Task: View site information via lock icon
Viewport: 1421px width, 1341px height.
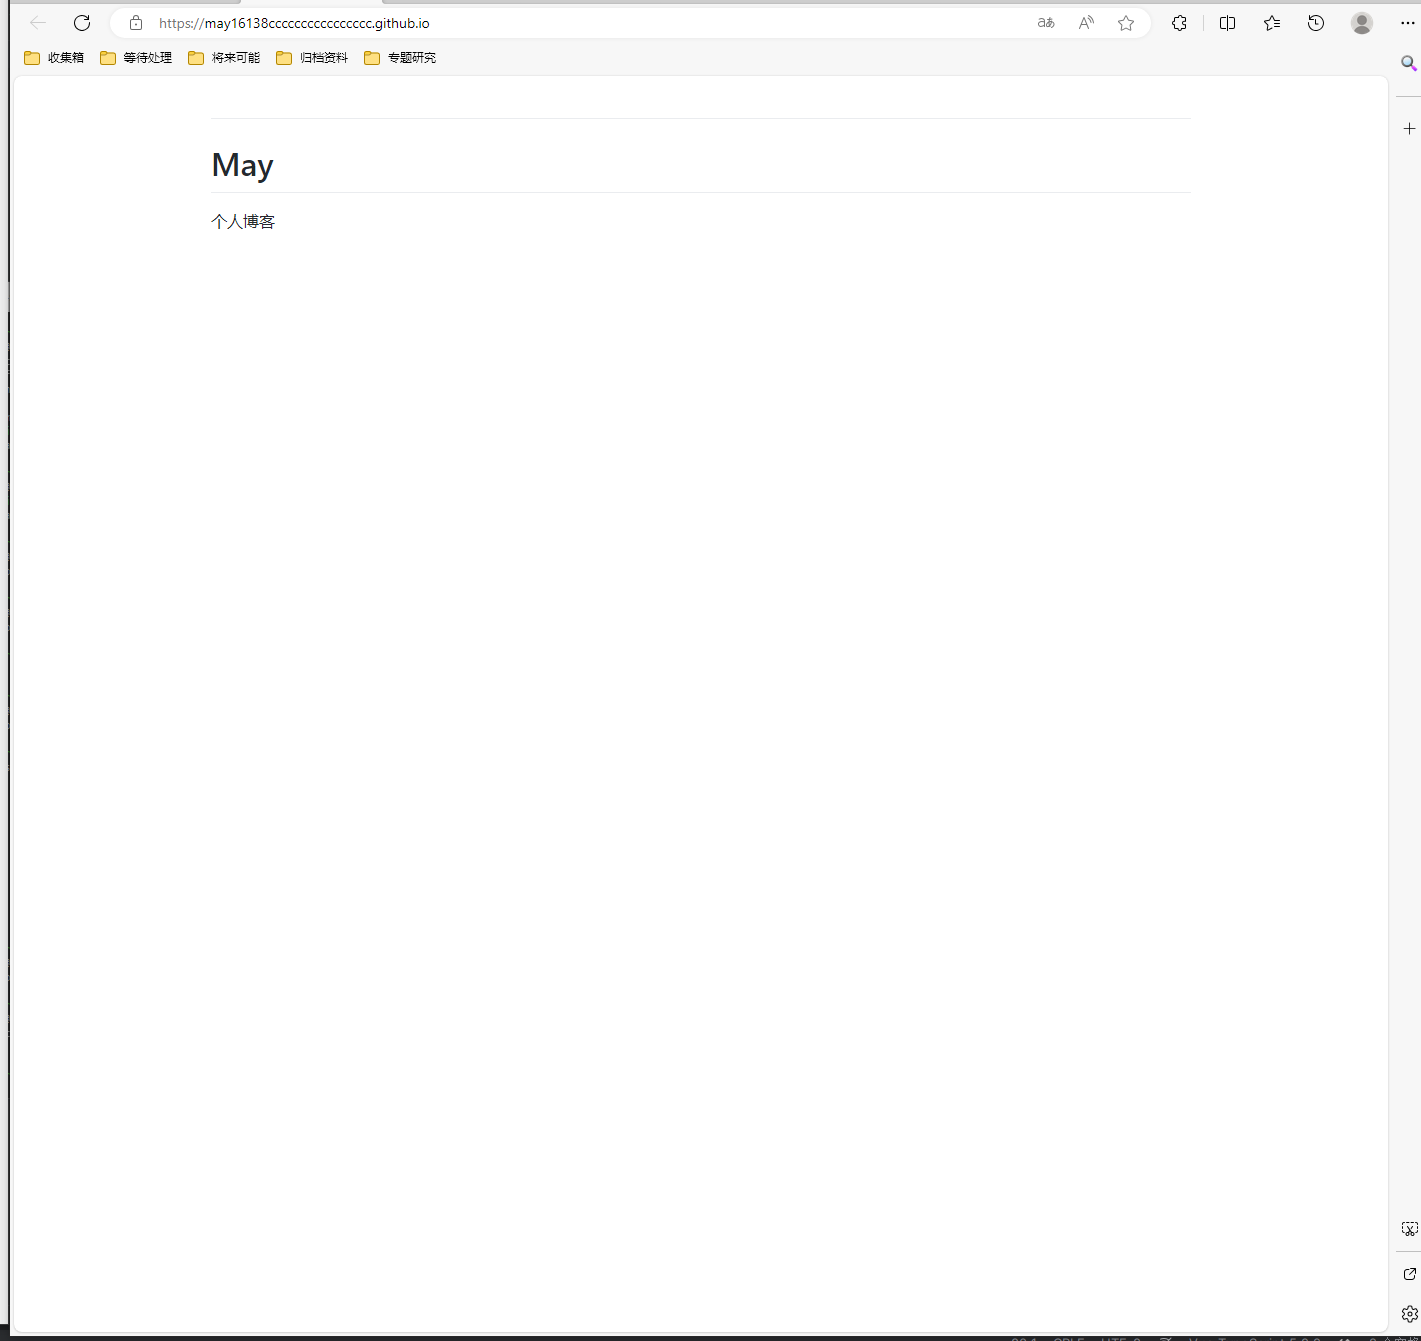Action: tap(136, 23)
